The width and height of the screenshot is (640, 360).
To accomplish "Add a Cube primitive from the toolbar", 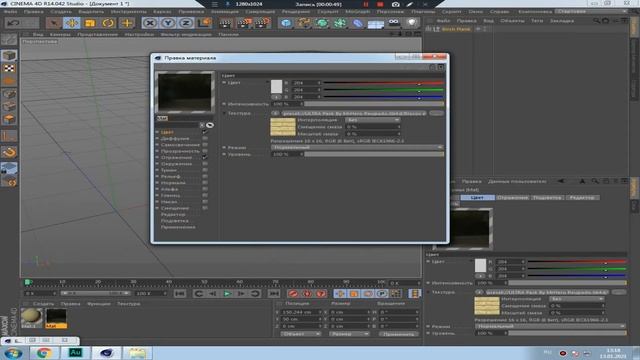I will [286, 23].
